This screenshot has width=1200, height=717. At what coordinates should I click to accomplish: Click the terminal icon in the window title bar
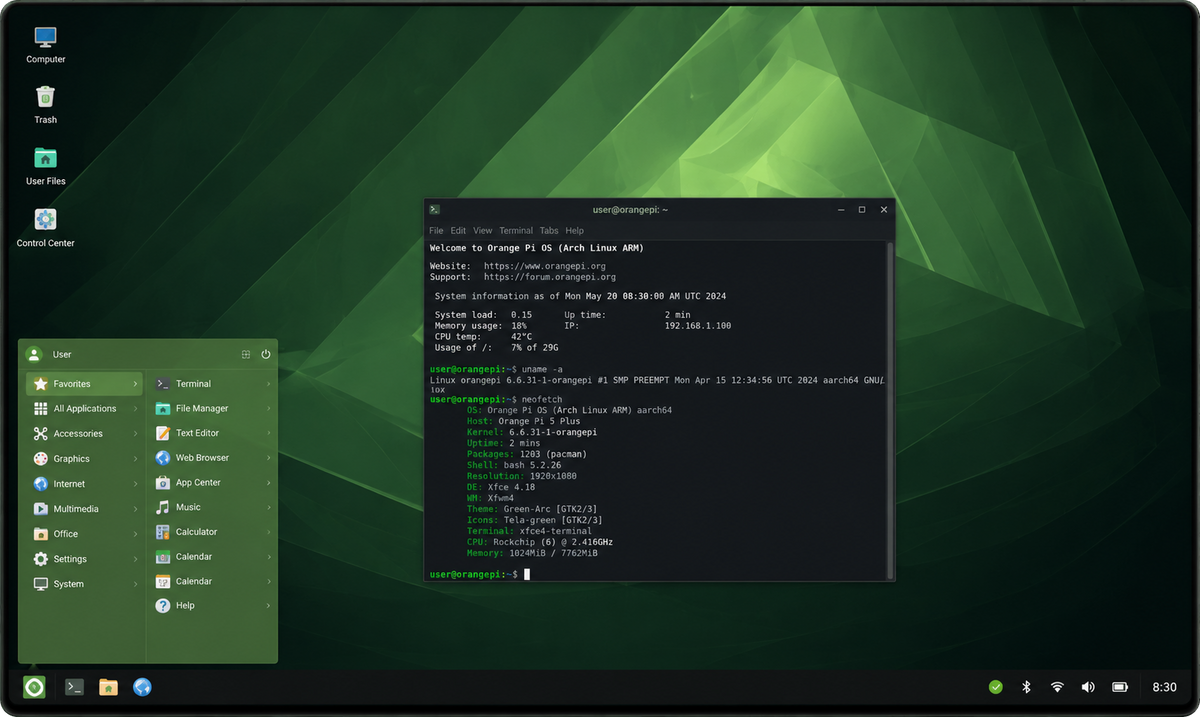point(435,210)
